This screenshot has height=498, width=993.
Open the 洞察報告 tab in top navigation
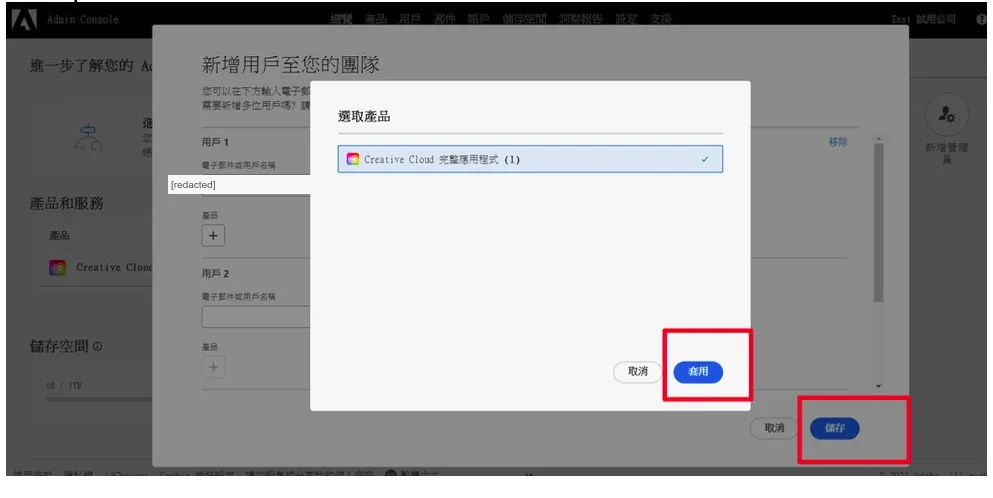tap(581, 19)
